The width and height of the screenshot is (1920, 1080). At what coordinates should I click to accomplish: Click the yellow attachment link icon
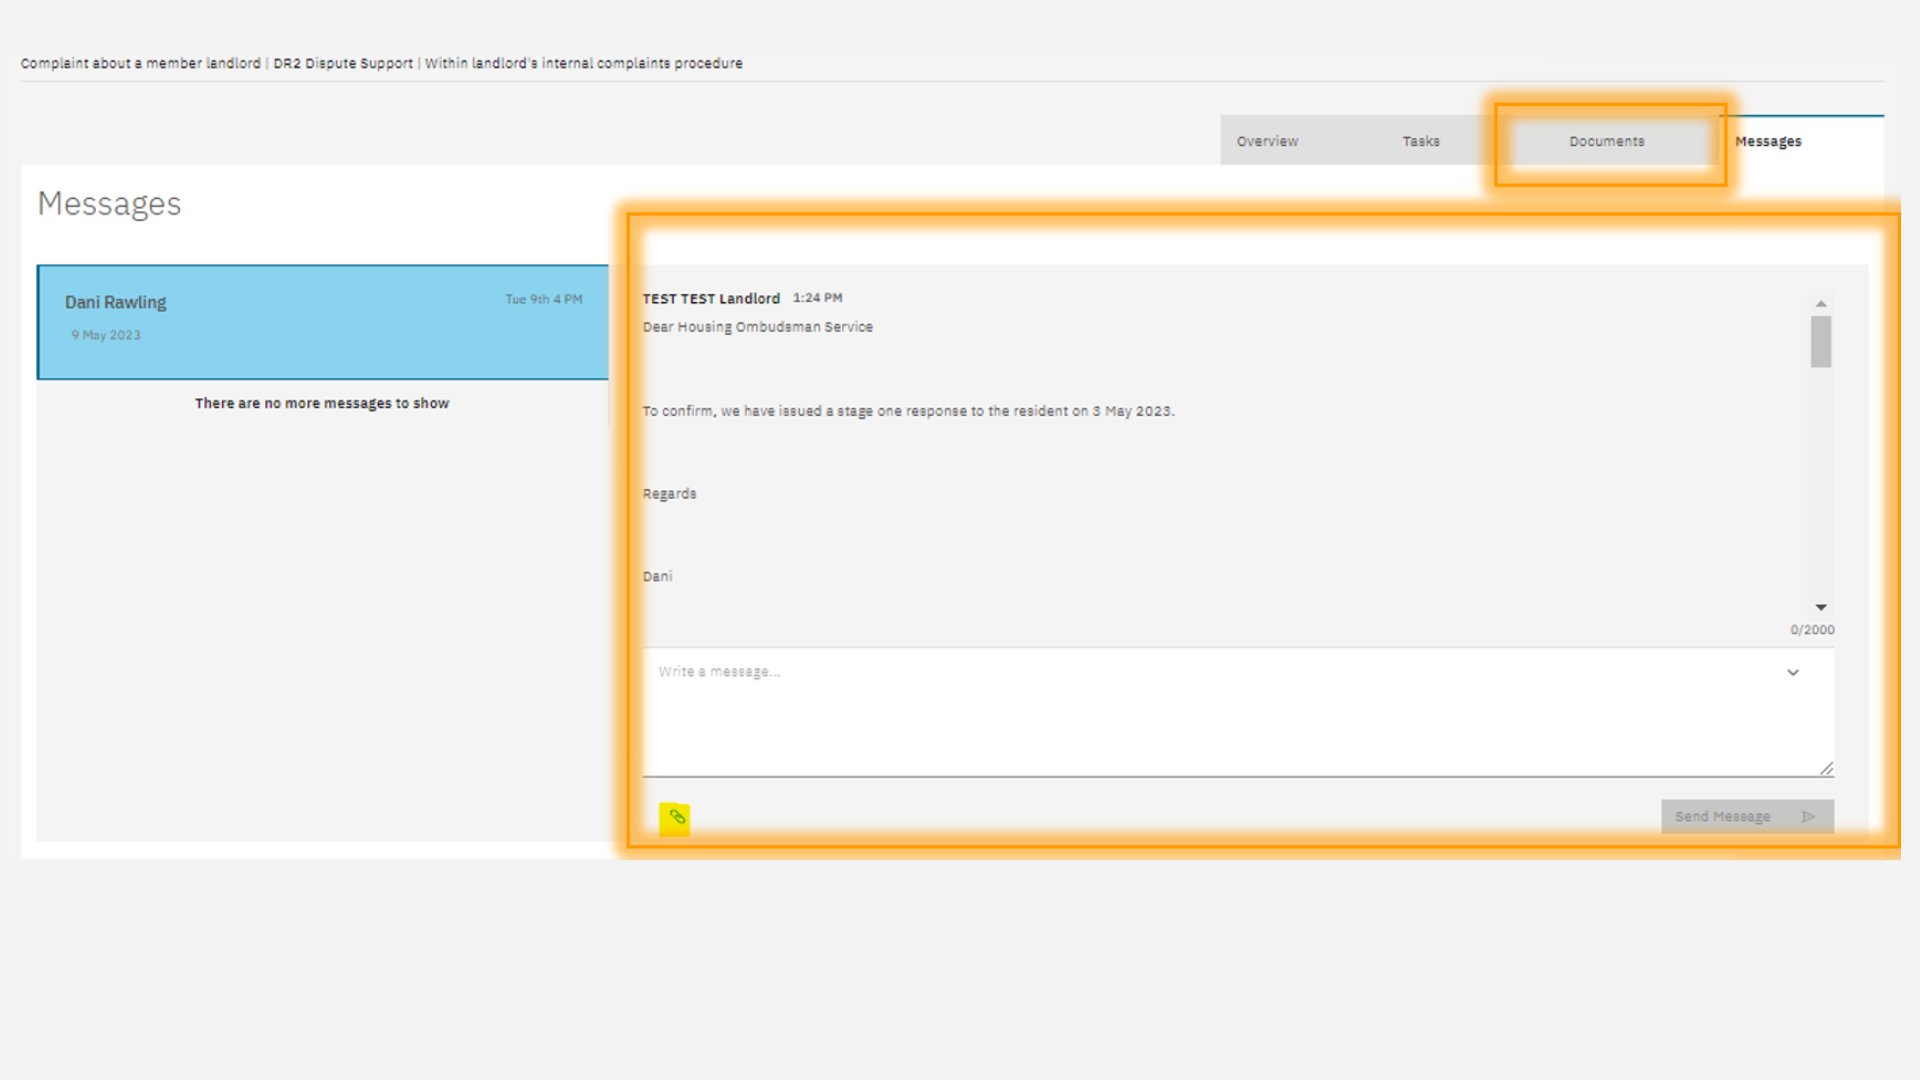[676, 817]
